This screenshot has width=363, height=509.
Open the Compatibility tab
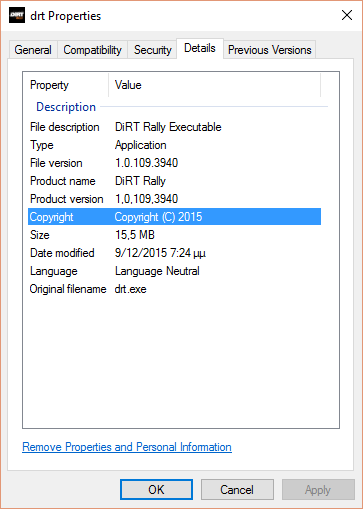point(92,50)
